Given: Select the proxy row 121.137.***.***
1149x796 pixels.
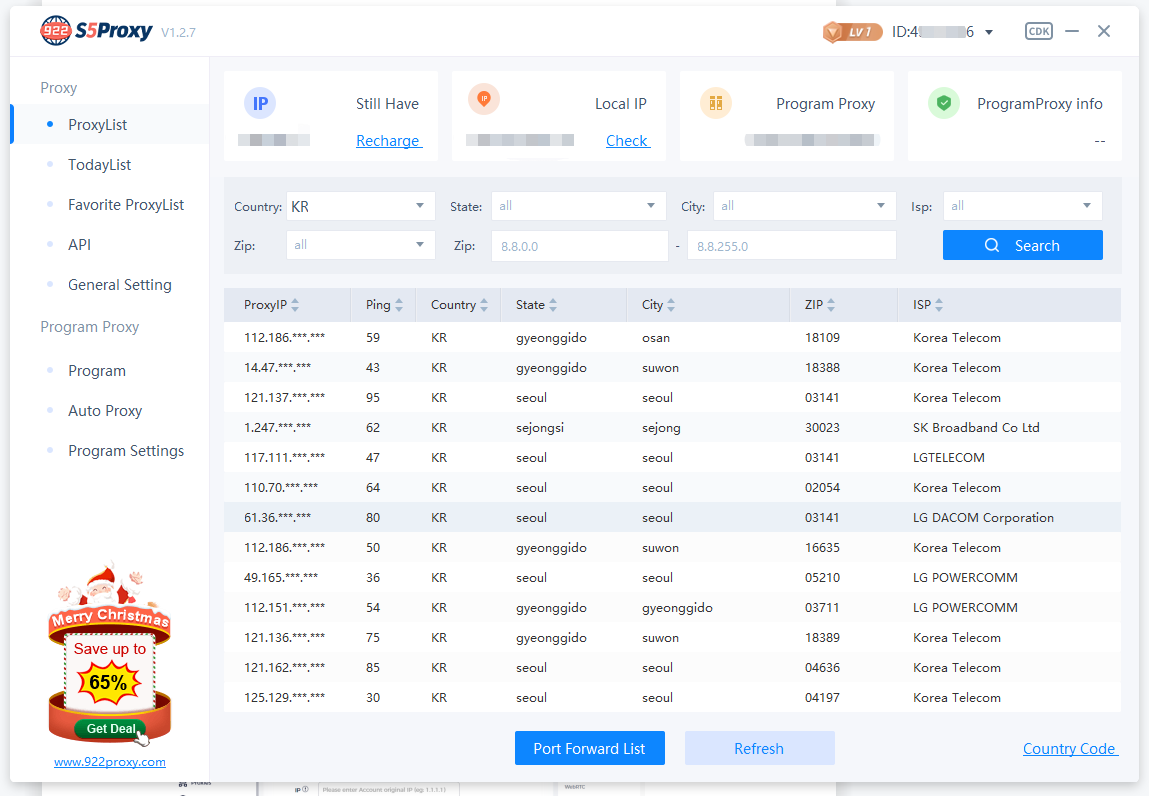Looking at the screenshot, I should point(672,398).
